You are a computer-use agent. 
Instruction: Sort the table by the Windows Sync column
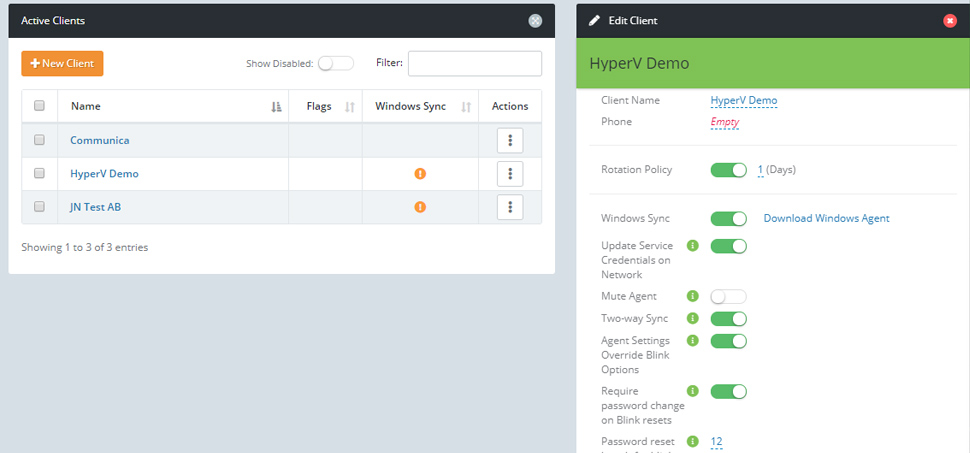420,106
